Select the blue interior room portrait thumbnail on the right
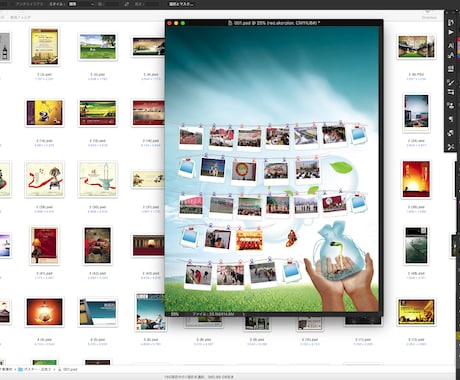 tap(416, 113)
